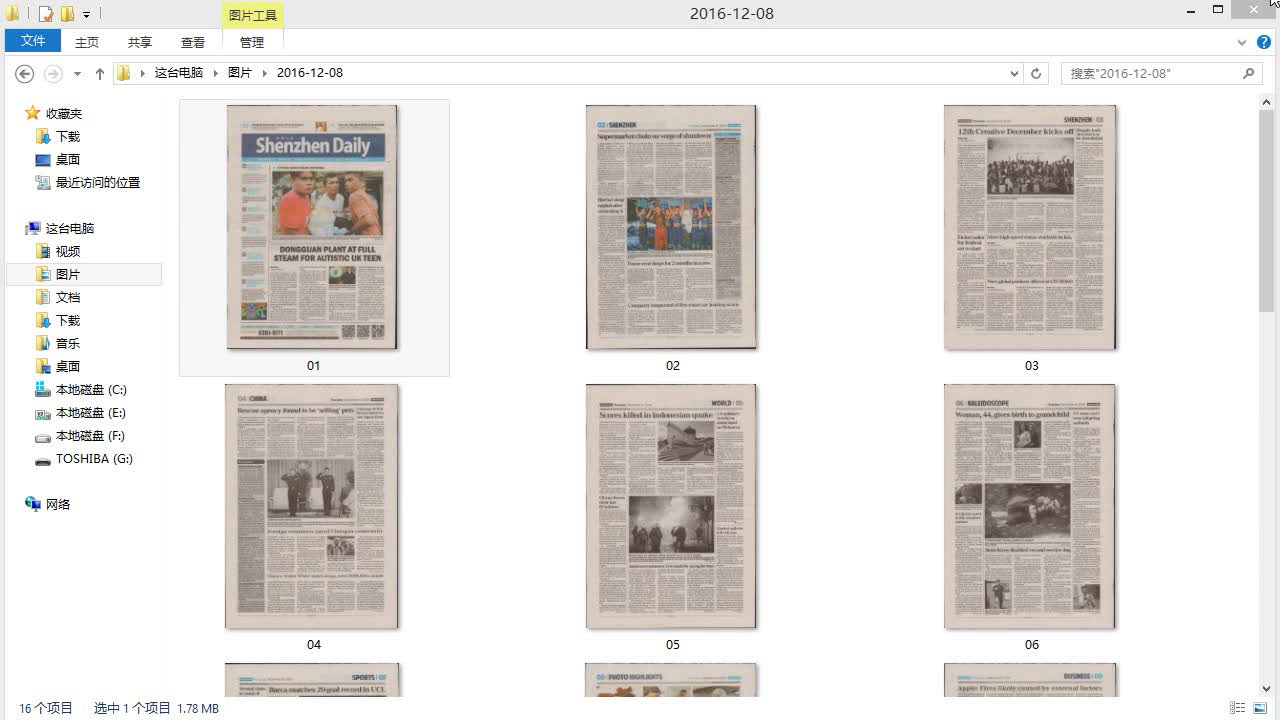This screenshot has height=720, width=1280.
Task: Go up one level with Up arrow
Action: point(100,73)
